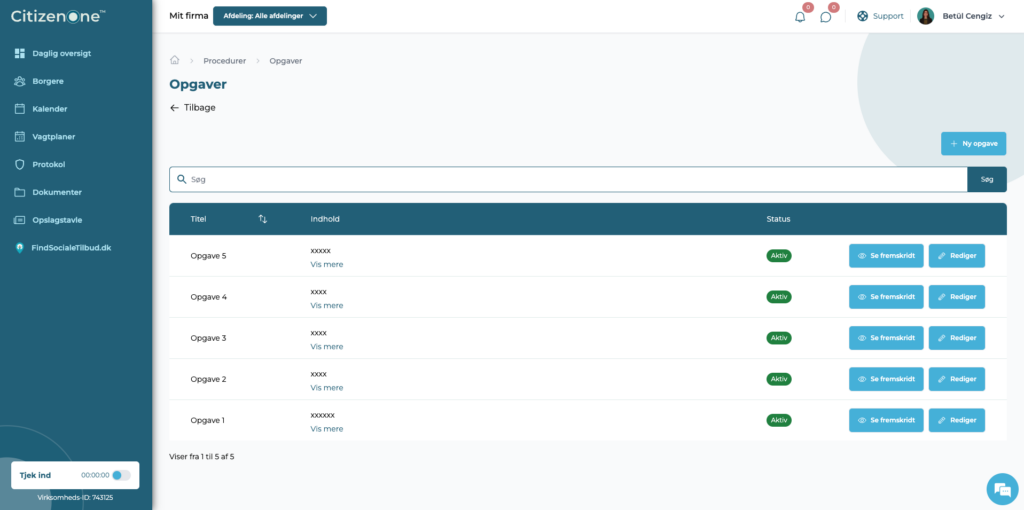Viewport: 1024px width, 510px height.
Task: Expand Afdeling: Alle afdelinger dropdown
Action: click(270, 16)
